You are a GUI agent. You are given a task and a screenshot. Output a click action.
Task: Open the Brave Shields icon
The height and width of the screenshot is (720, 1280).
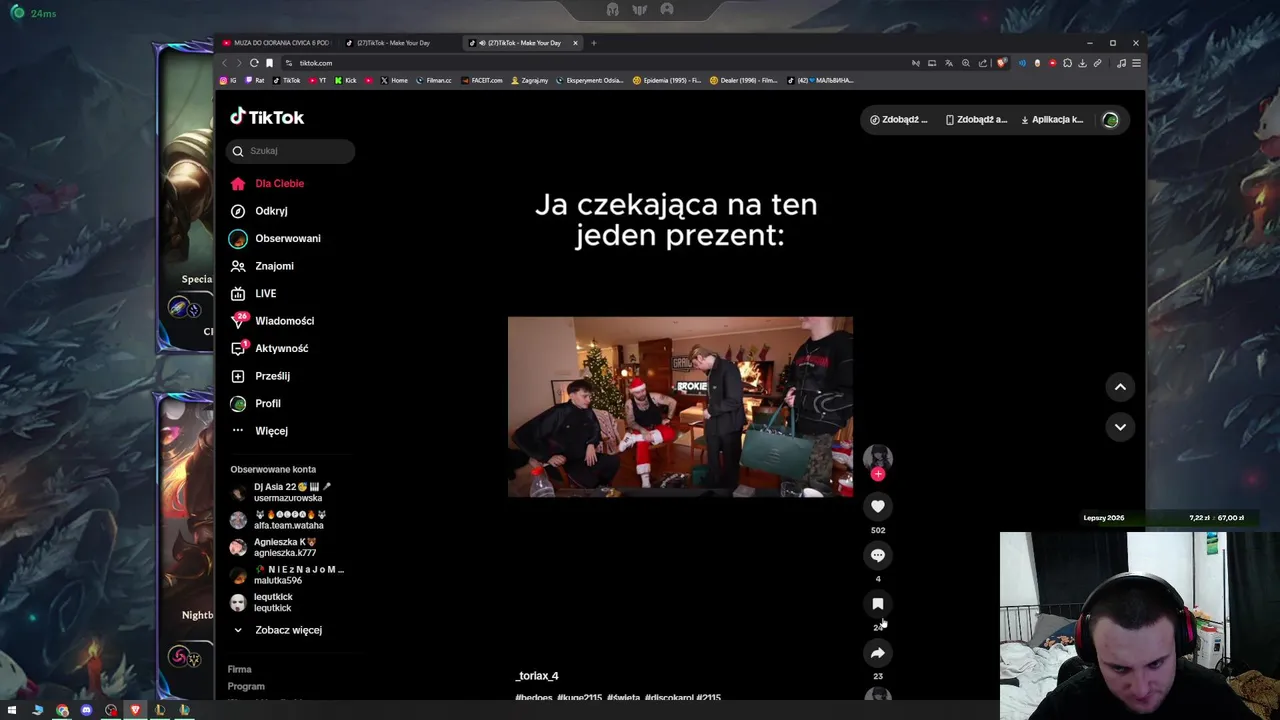(x=1002, y=63)
